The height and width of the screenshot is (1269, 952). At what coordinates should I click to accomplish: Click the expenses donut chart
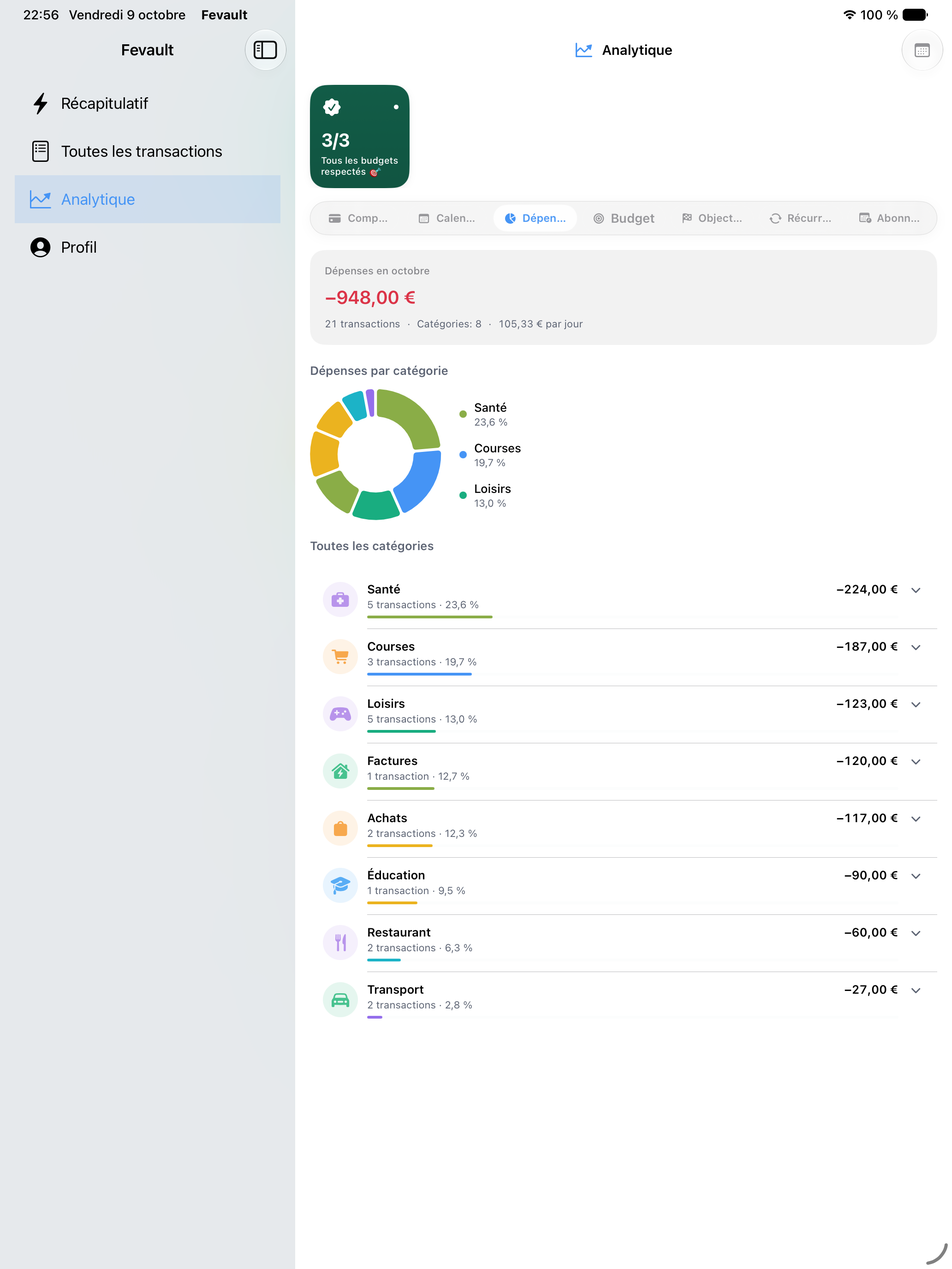coord(376,454)
